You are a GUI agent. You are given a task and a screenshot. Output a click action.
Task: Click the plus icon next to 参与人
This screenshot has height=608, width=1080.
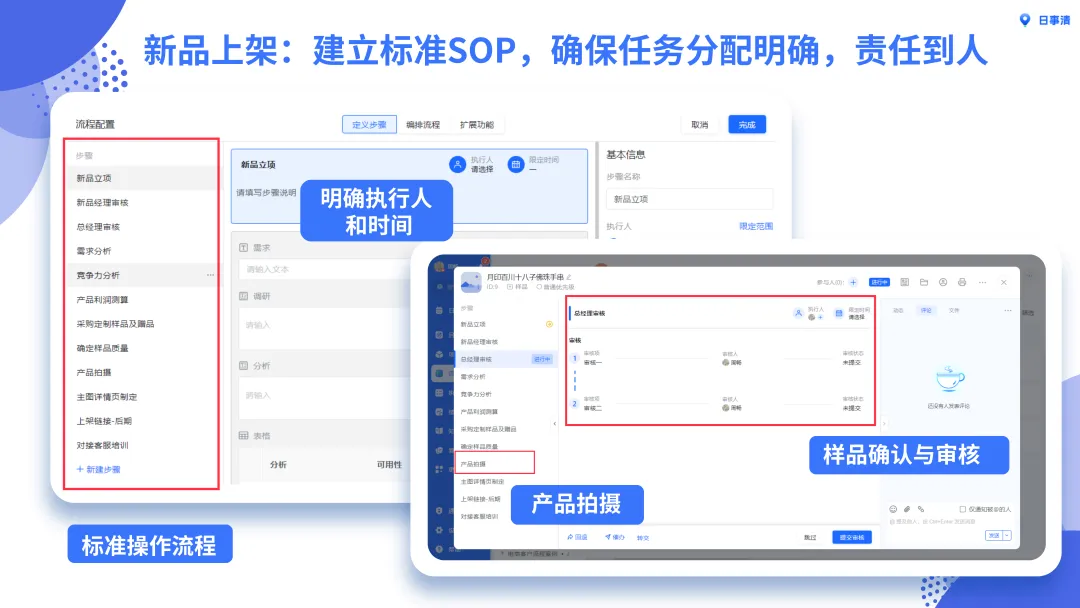click(x=853, y=282)
